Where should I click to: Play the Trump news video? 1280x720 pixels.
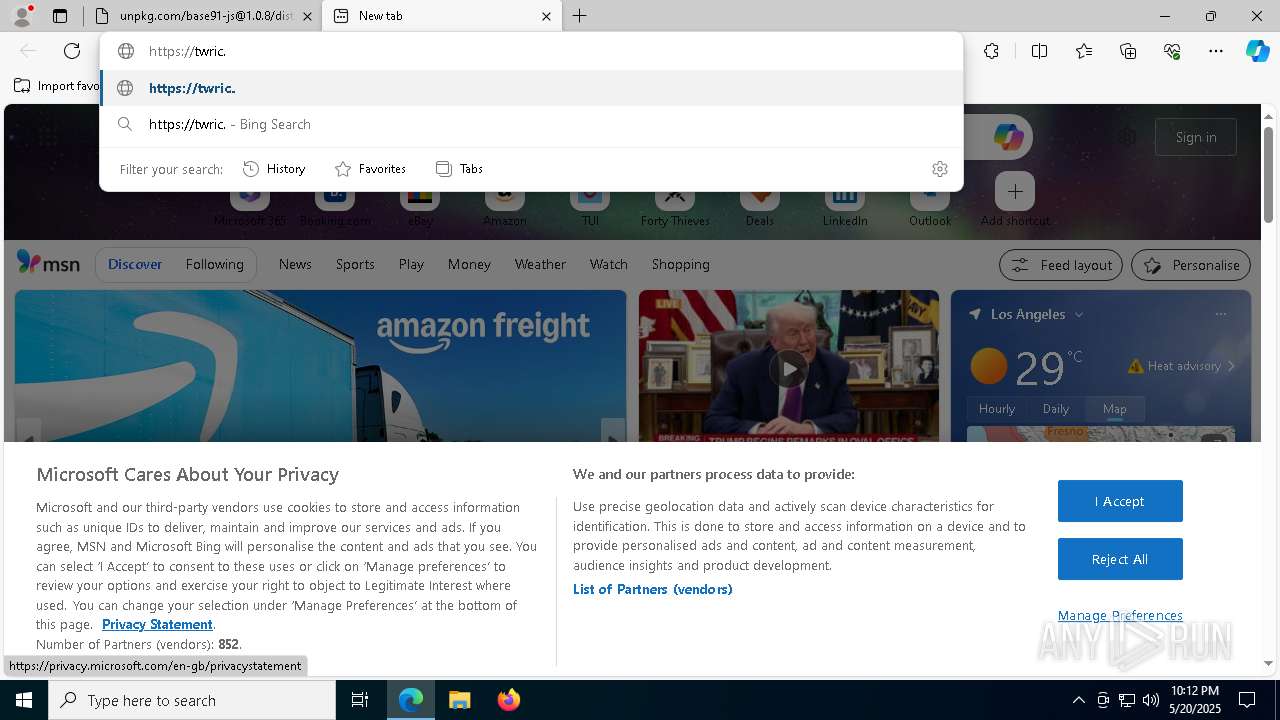pos(789,368)
